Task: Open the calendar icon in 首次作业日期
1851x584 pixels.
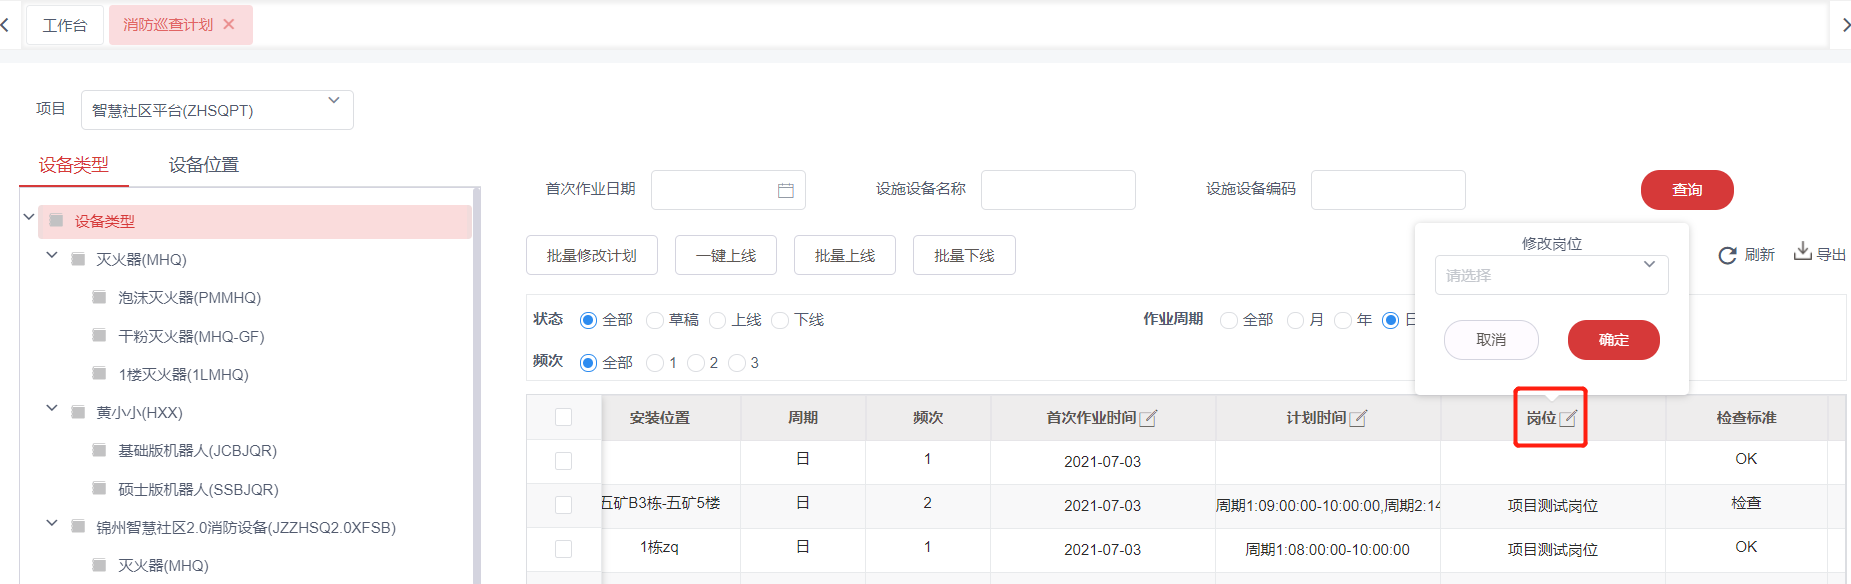Action: pos(786,190)
